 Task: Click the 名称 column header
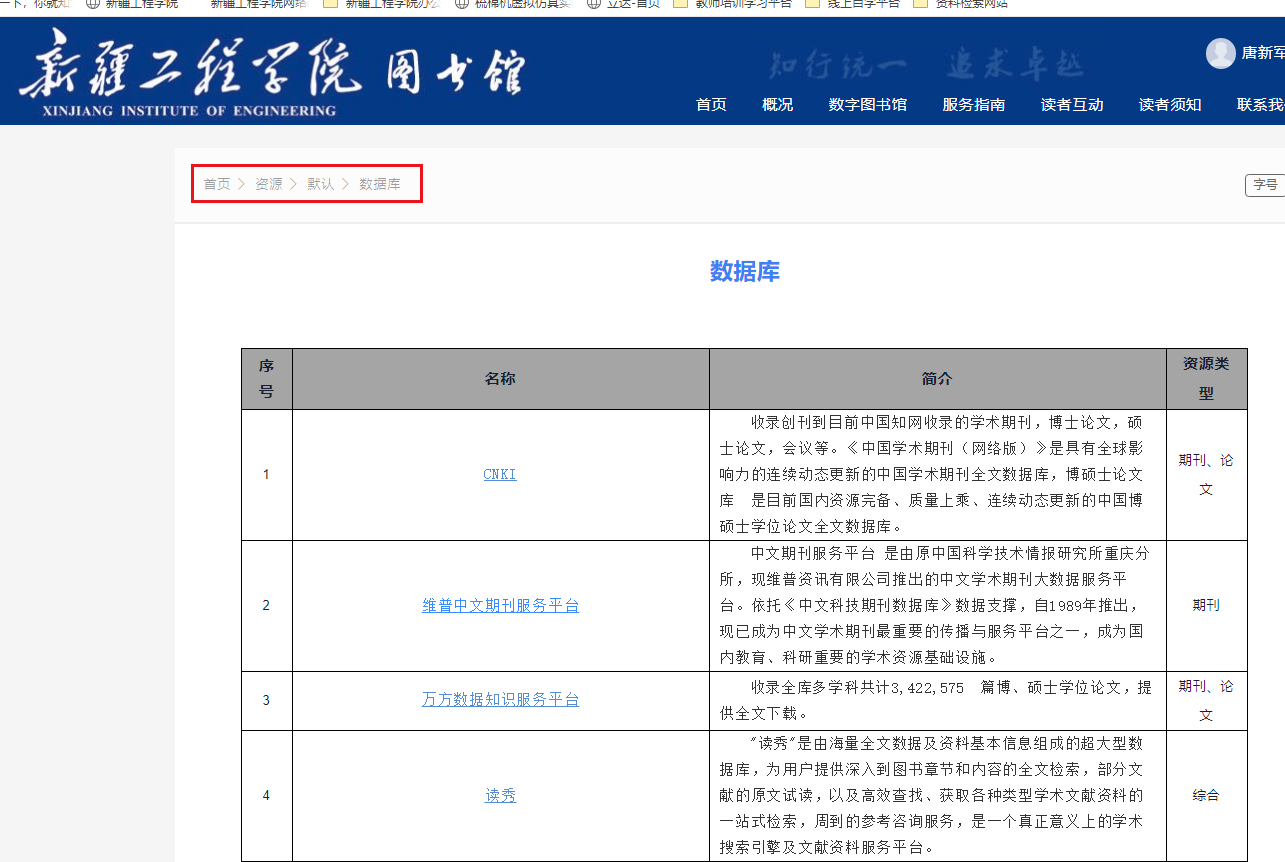[500, 378]
